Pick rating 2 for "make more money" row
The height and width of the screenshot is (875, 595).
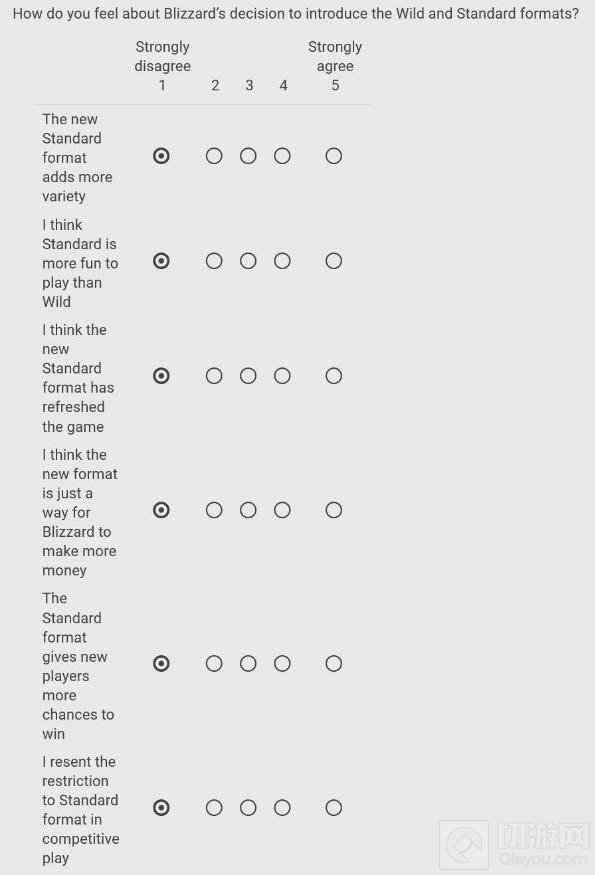click(x=214, y=510)
